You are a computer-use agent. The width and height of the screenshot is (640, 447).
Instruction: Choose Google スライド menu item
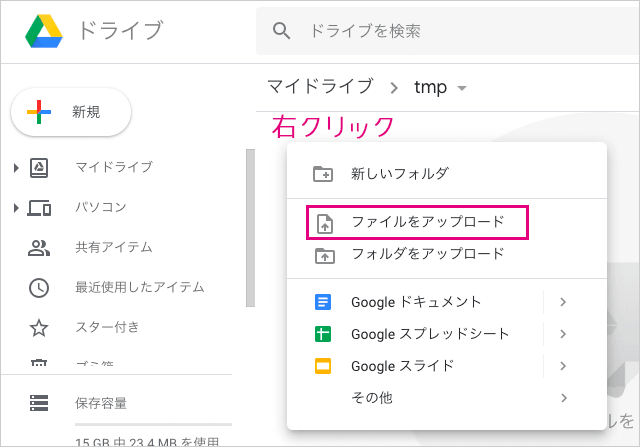pyautogui.click(x=447, y=366)
